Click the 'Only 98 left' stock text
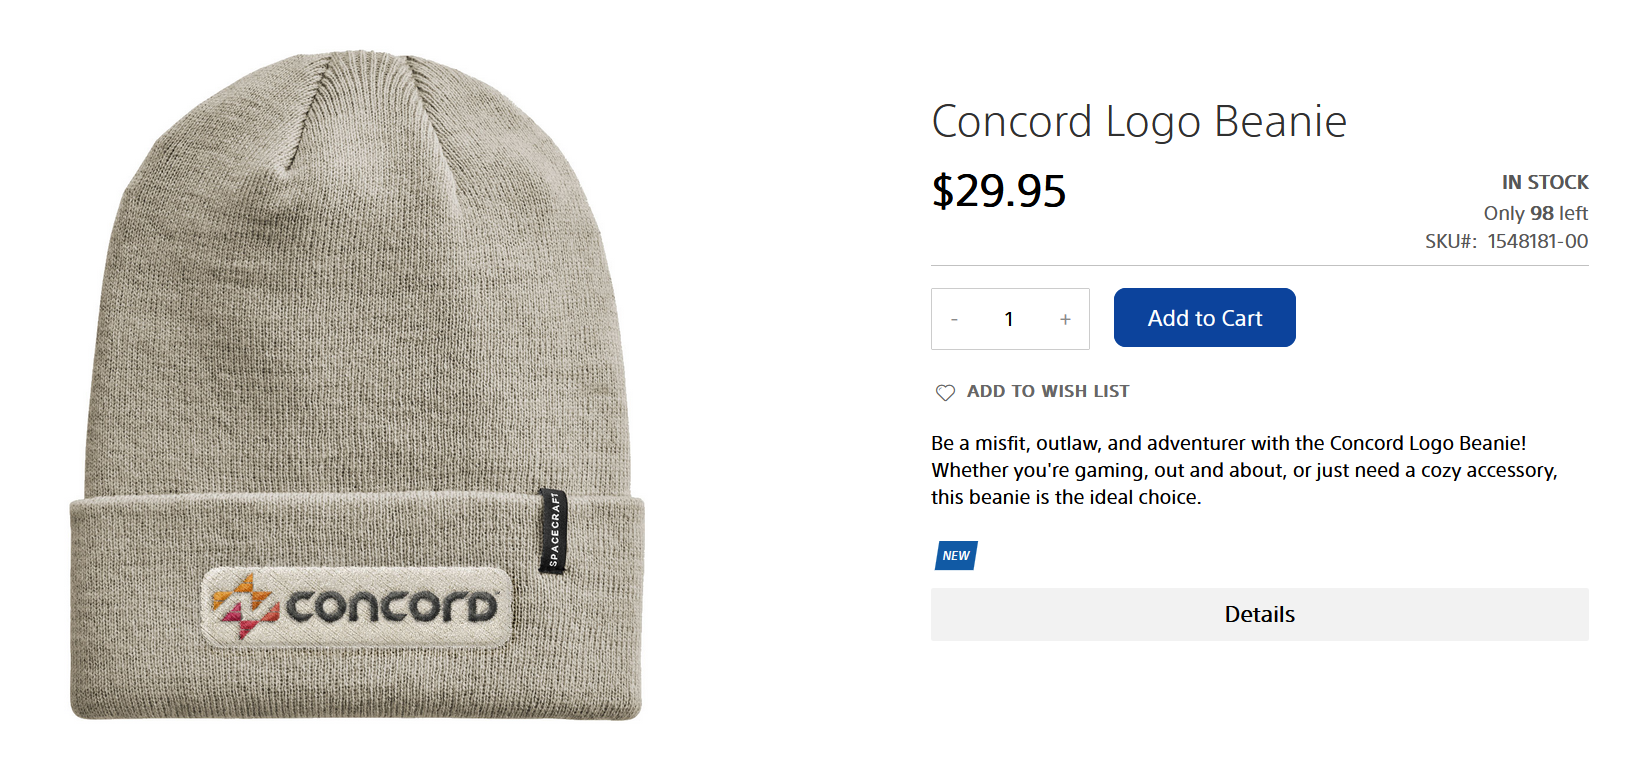Screen dimensions: 1632x773 [x=1535, y=213]
